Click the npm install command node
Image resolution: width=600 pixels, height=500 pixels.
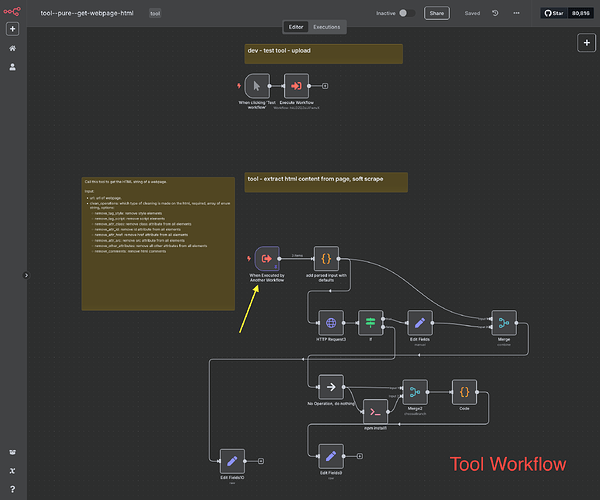(374, 411)
